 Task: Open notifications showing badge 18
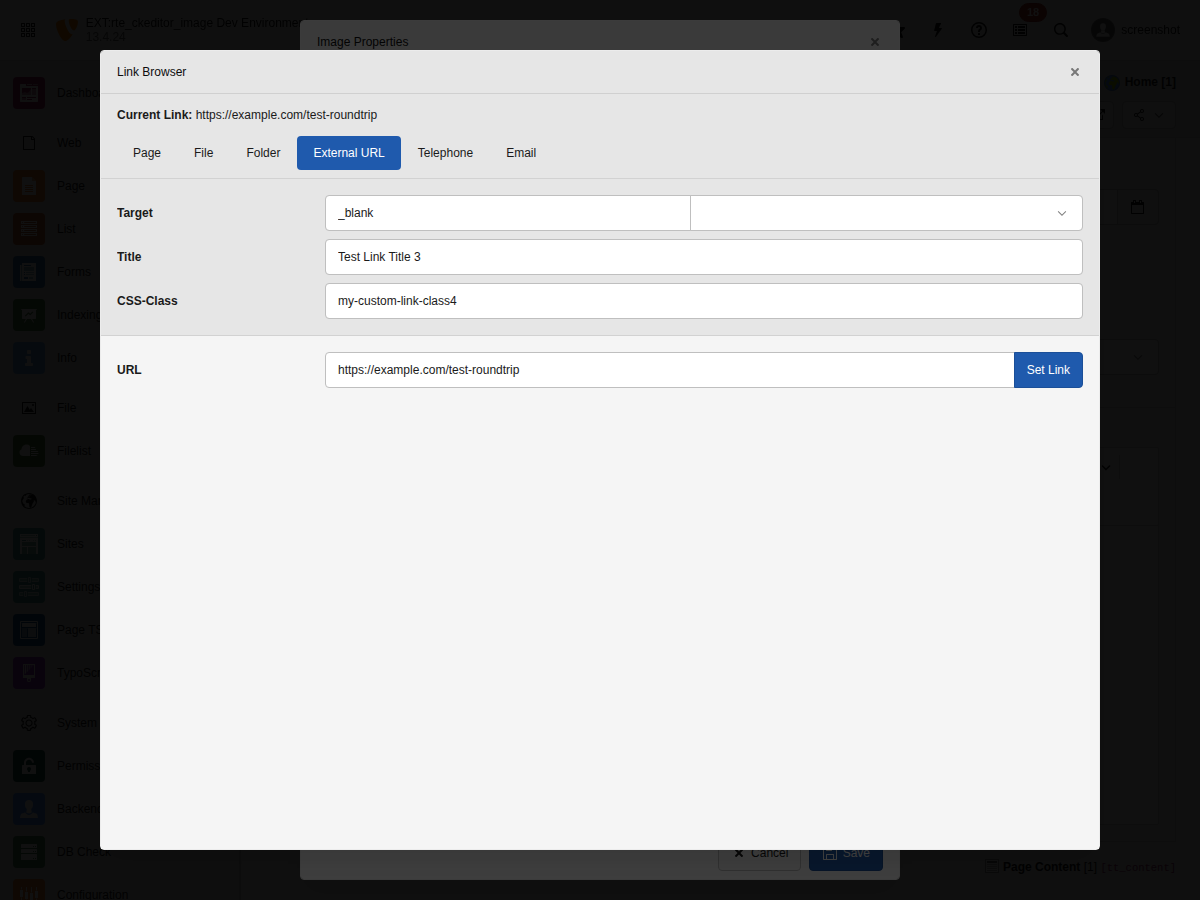click(x=1019, y=30)
